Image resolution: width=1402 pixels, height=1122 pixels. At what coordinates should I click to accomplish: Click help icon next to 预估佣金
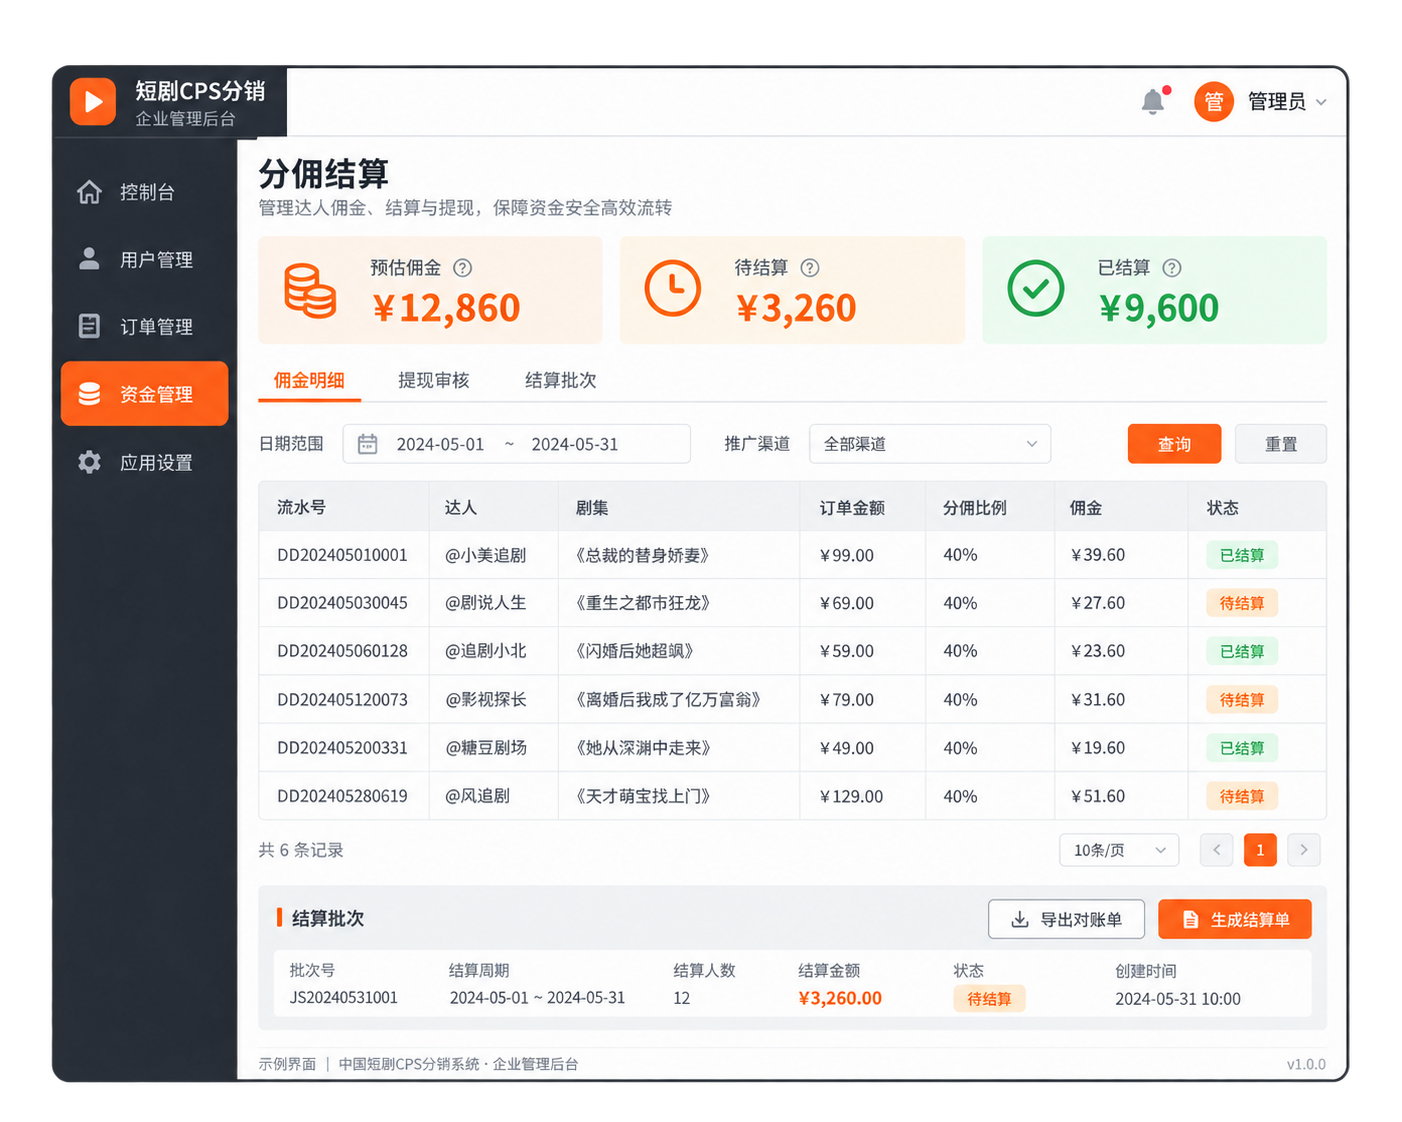pyautogui.click(x=462, y=268)
